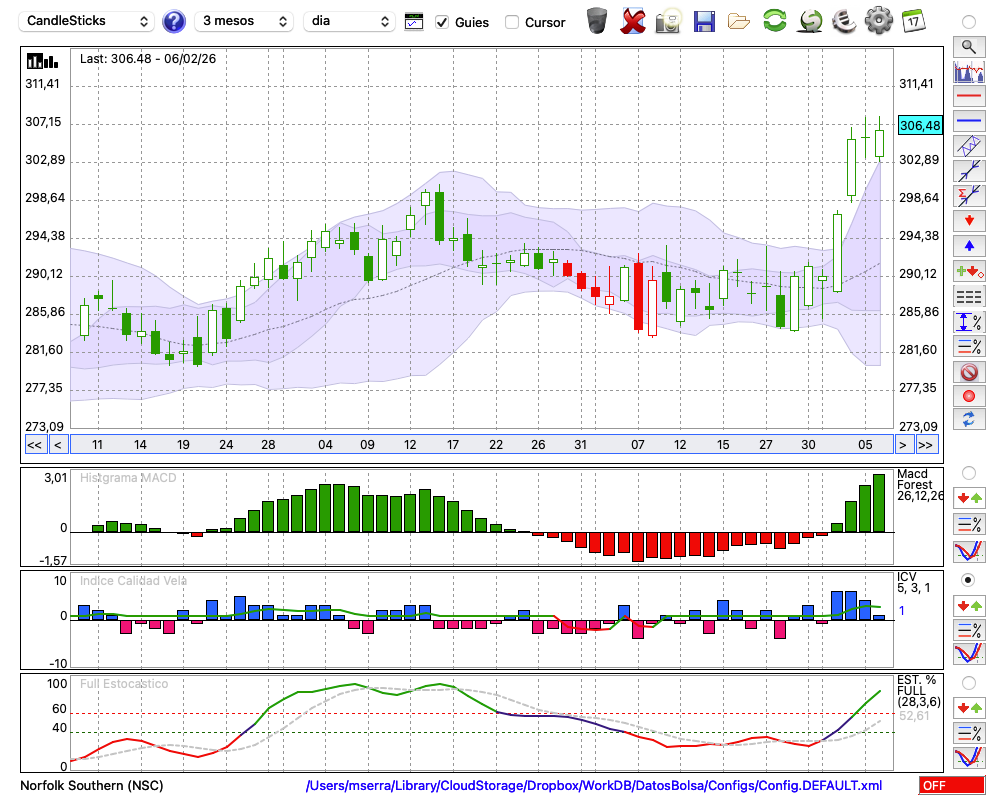Click the date timeline bar under chart
This screenshot has height=800, width=1000.
coord(480,445)
